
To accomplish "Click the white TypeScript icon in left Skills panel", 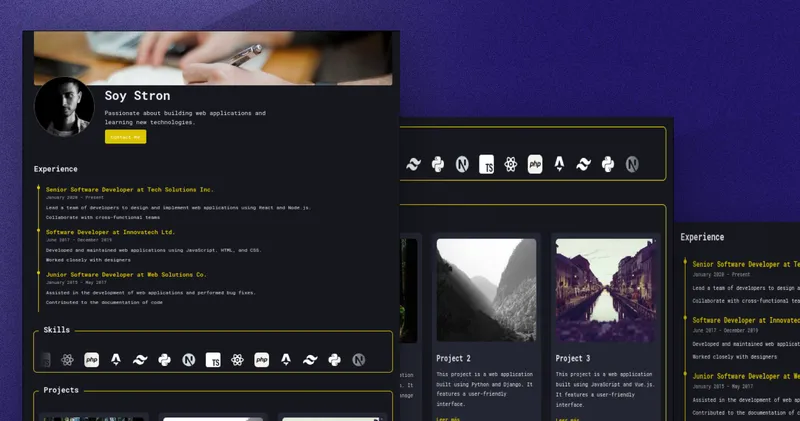I will point(213,360).
